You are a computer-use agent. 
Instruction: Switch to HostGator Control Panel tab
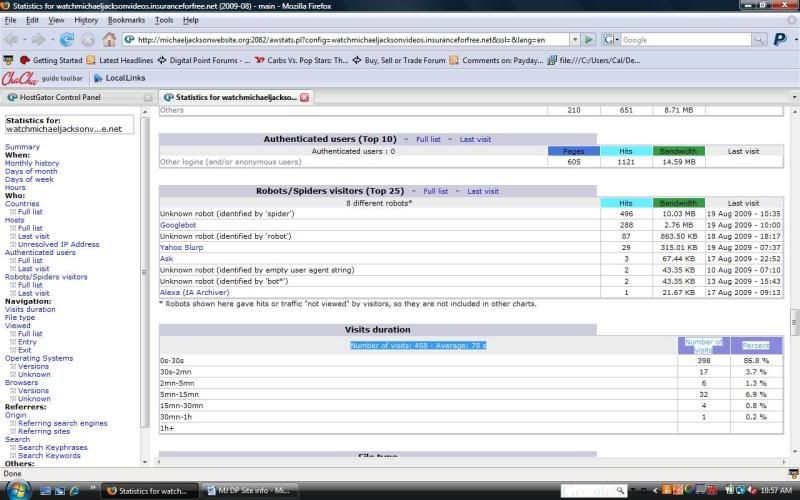click(80, 97)
